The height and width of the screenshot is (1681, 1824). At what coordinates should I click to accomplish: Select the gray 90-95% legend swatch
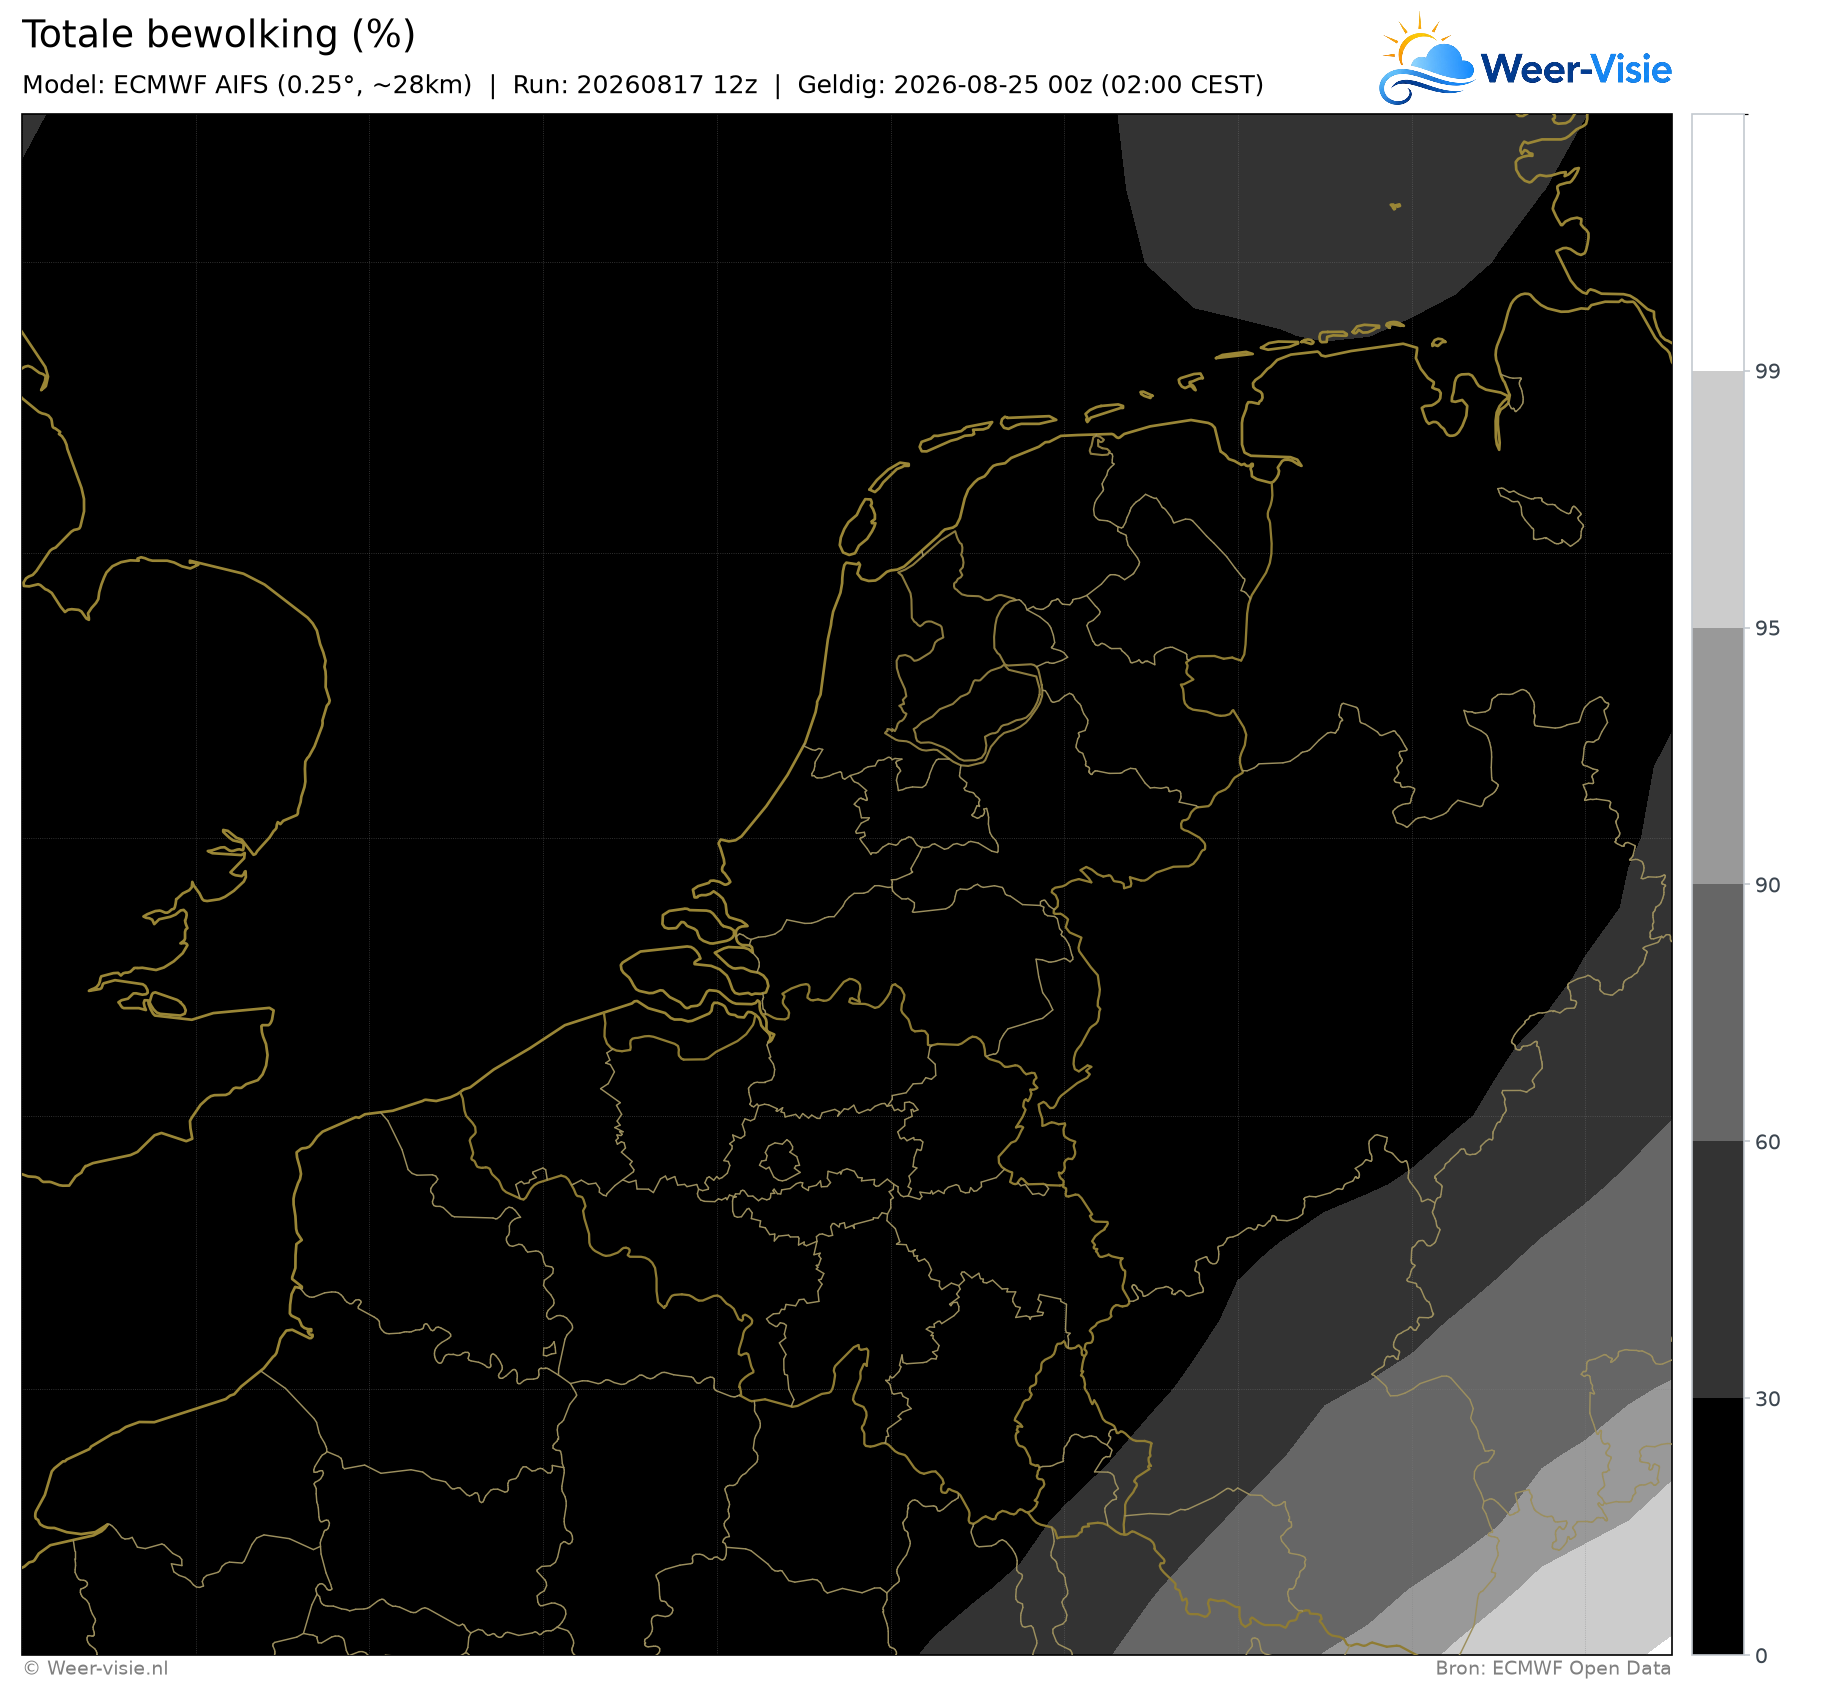[x=1718, y=756]
